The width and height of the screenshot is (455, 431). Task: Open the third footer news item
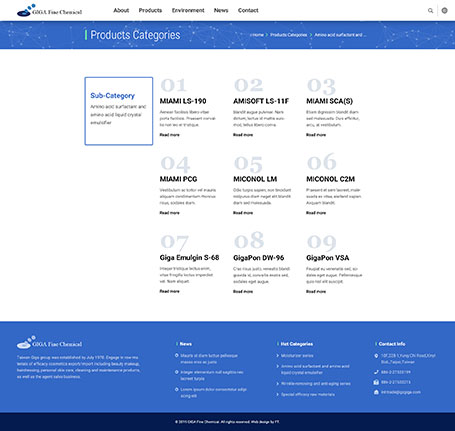[213, 393]
